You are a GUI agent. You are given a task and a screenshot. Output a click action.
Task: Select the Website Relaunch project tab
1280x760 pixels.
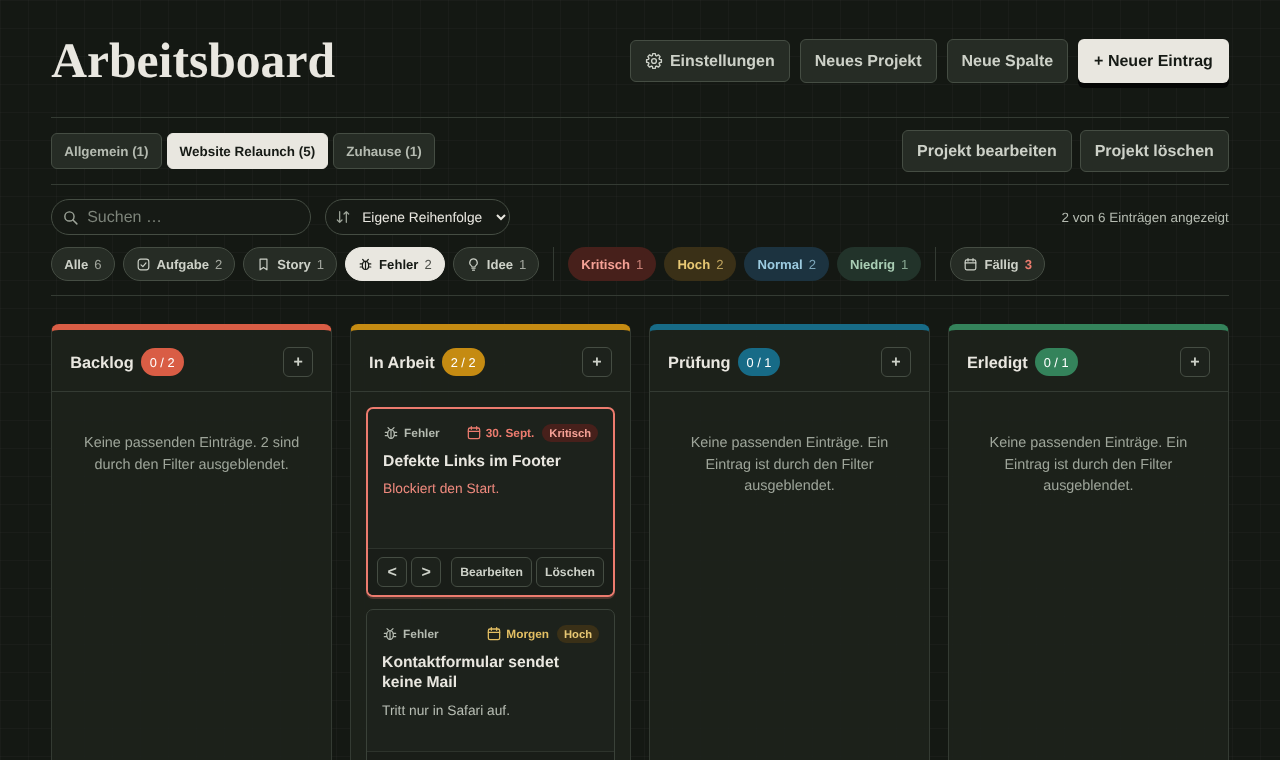click(247, 151)
